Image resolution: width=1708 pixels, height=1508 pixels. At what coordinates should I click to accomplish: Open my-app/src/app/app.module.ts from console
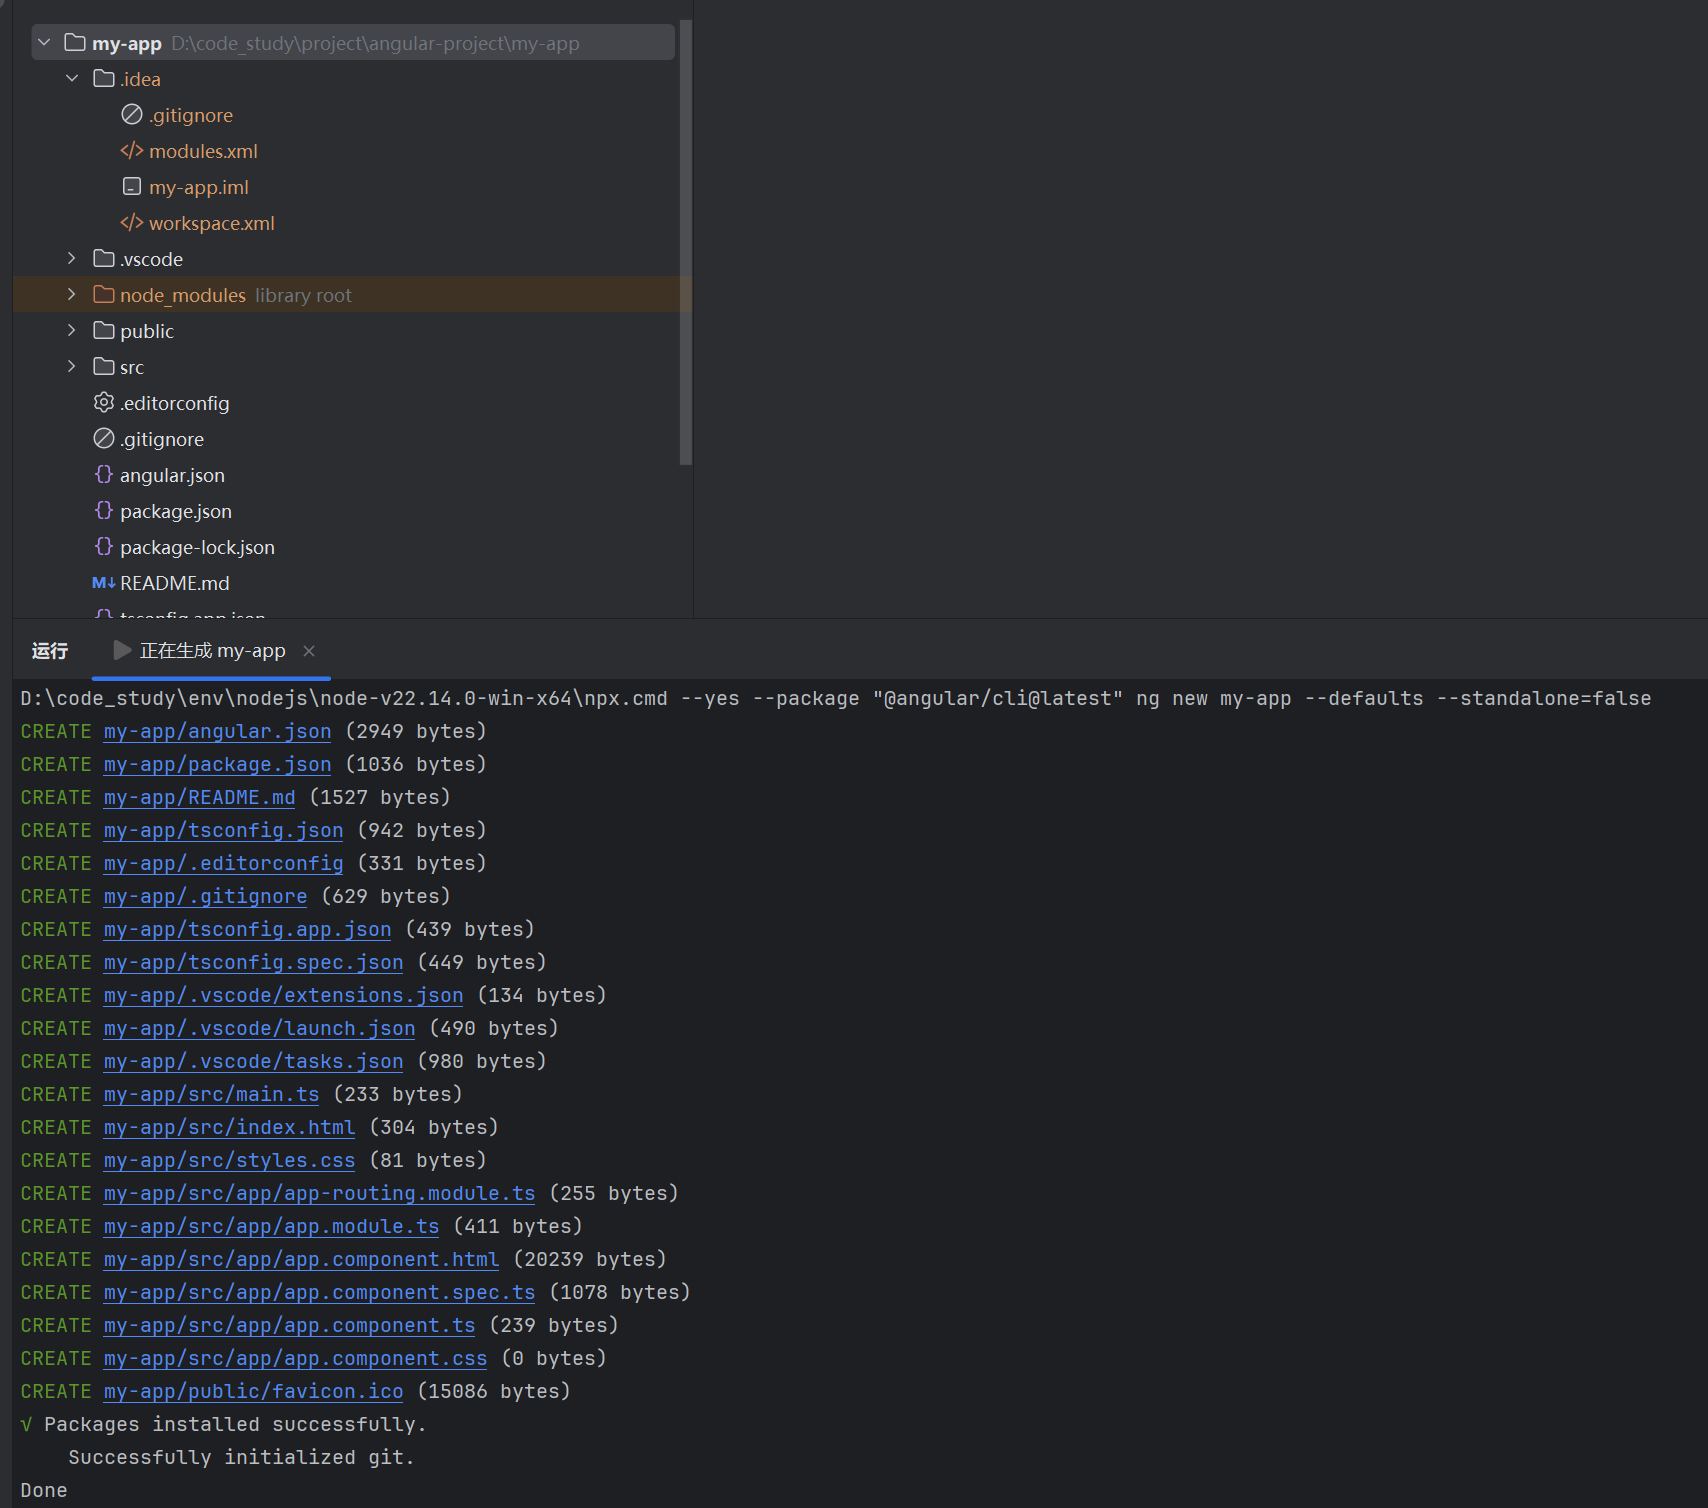point(270,1226)
